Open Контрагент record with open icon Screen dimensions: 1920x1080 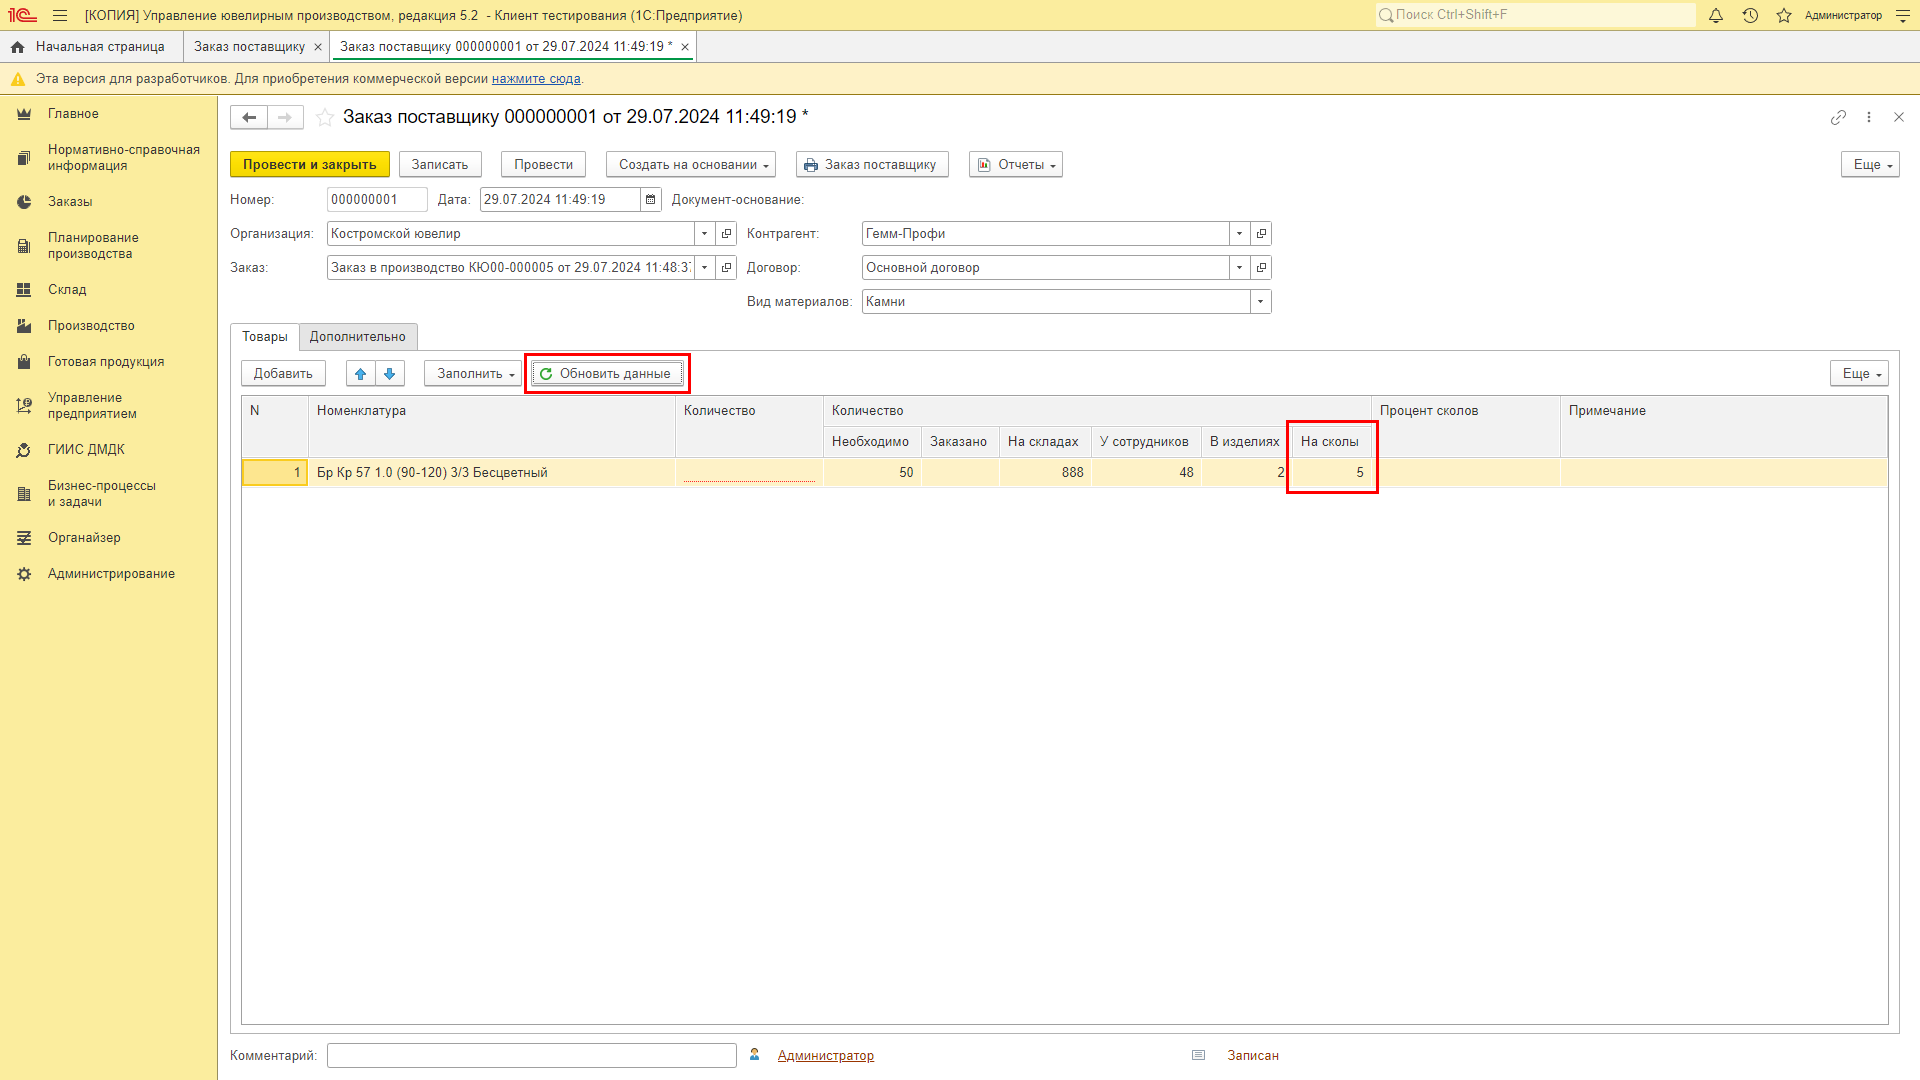[x=1261, y=234]
